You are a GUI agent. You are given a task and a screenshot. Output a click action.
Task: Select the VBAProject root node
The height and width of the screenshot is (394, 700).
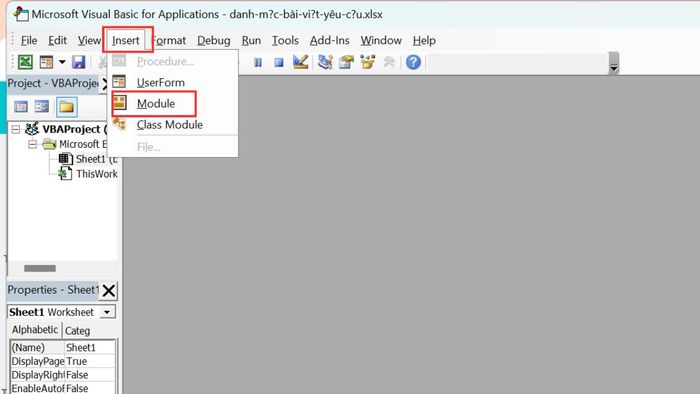75,129
